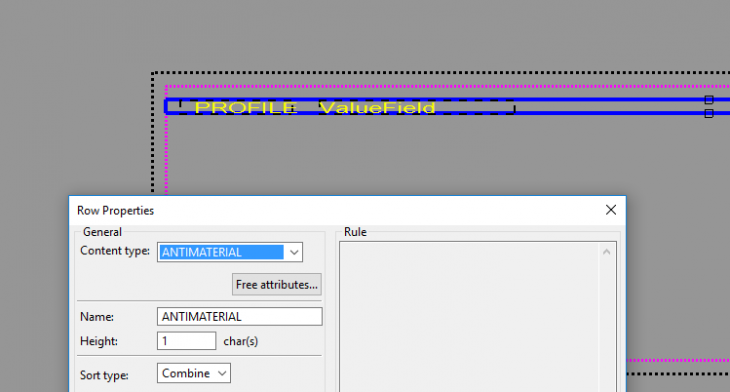The image size is (730, 392).
Task: Click the Height input field
Action: (x=186, y=341)
